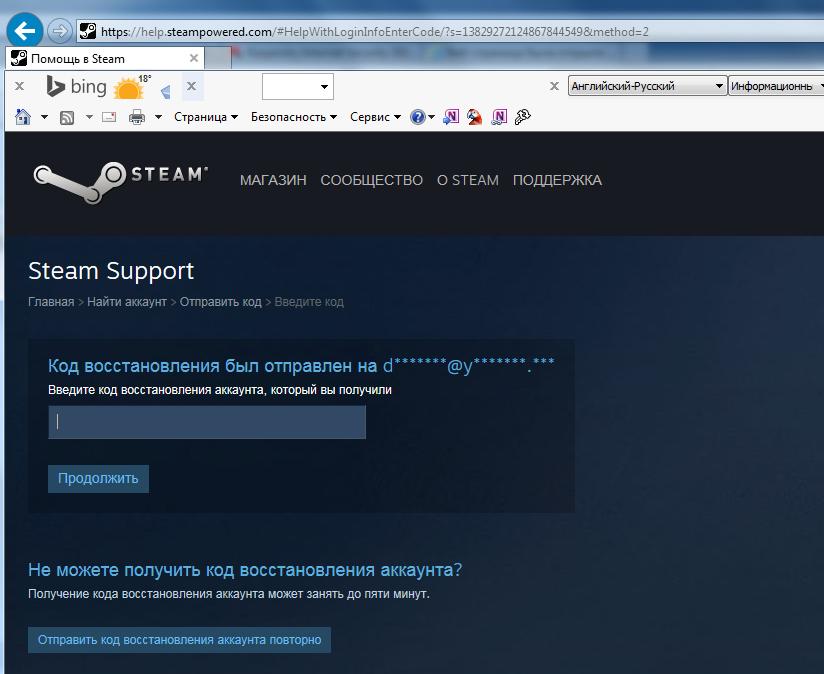This screenshot has width=824, height=674.
Task: Open the Сервис menu
Action: [x=375, y=117]
